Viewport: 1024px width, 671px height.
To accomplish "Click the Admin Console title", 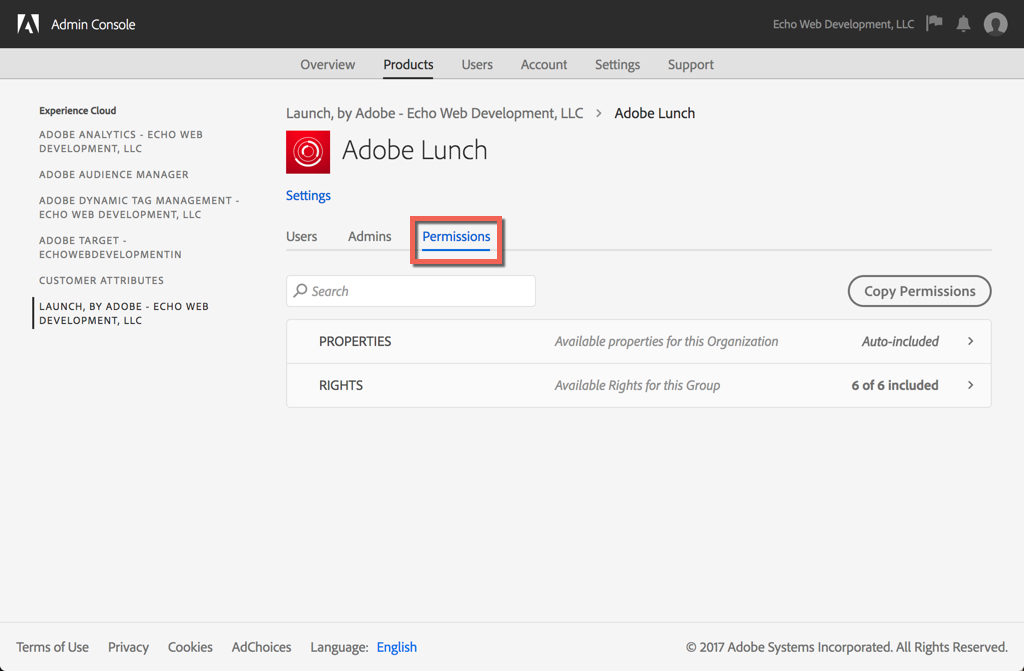I will pyautogui.click(x=93, y=24).
